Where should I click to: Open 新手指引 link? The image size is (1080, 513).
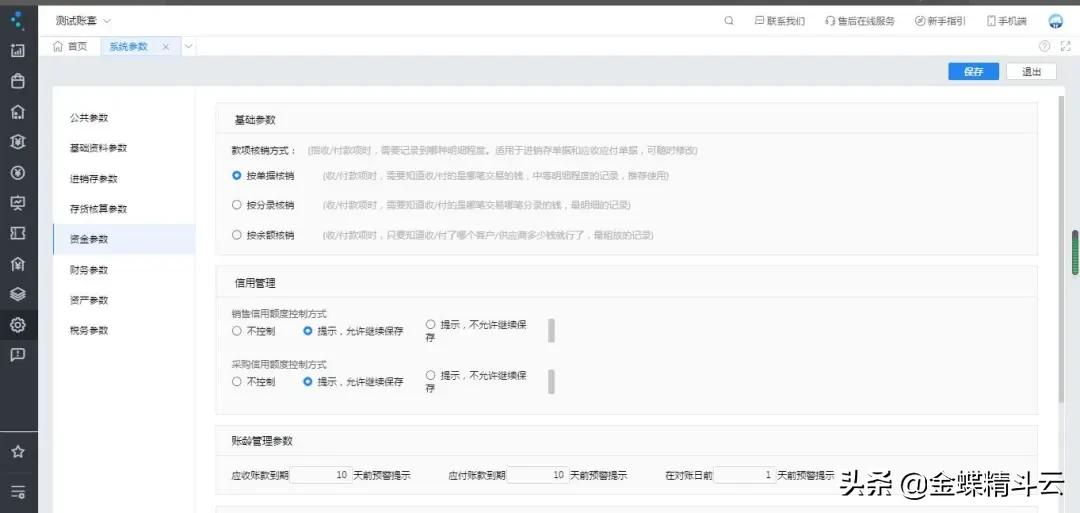point(940,21)
